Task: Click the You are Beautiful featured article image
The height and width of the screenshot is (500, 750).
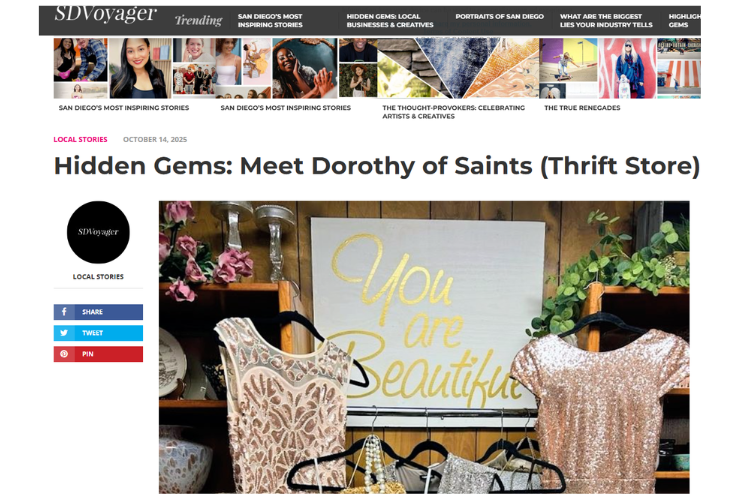Action: 424,347
